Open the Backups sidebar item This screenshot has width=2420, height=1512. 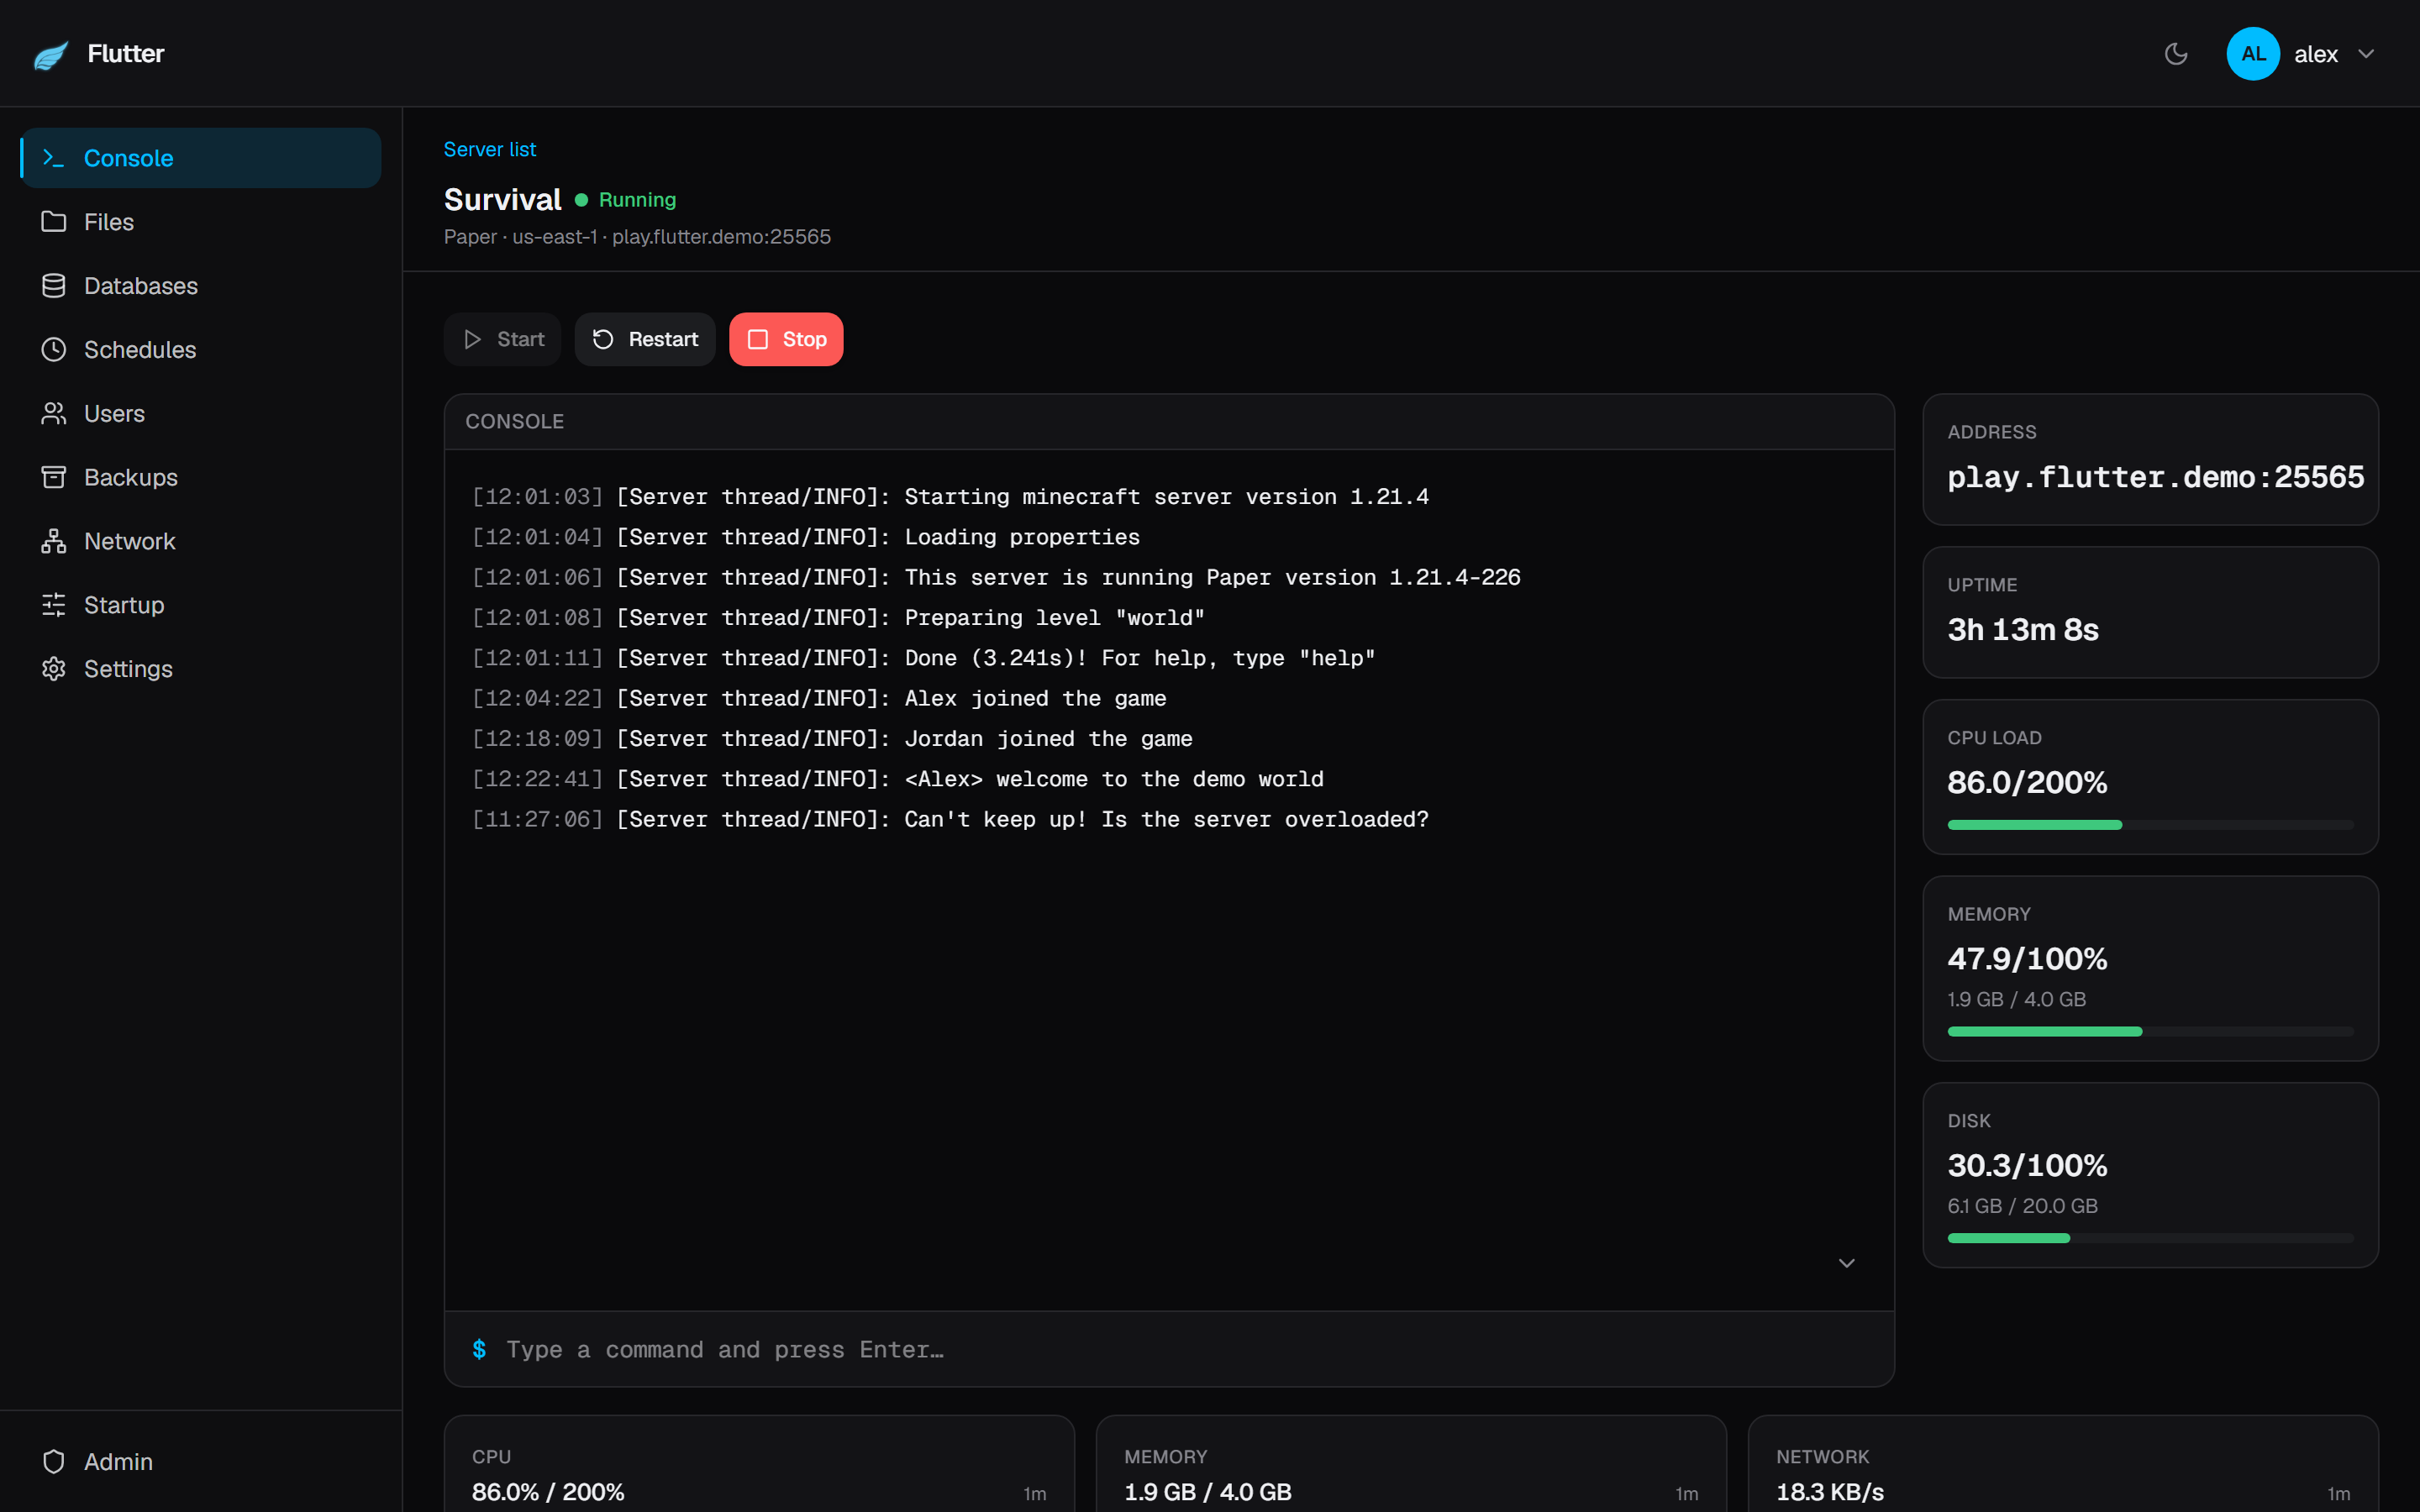point(201,477)
